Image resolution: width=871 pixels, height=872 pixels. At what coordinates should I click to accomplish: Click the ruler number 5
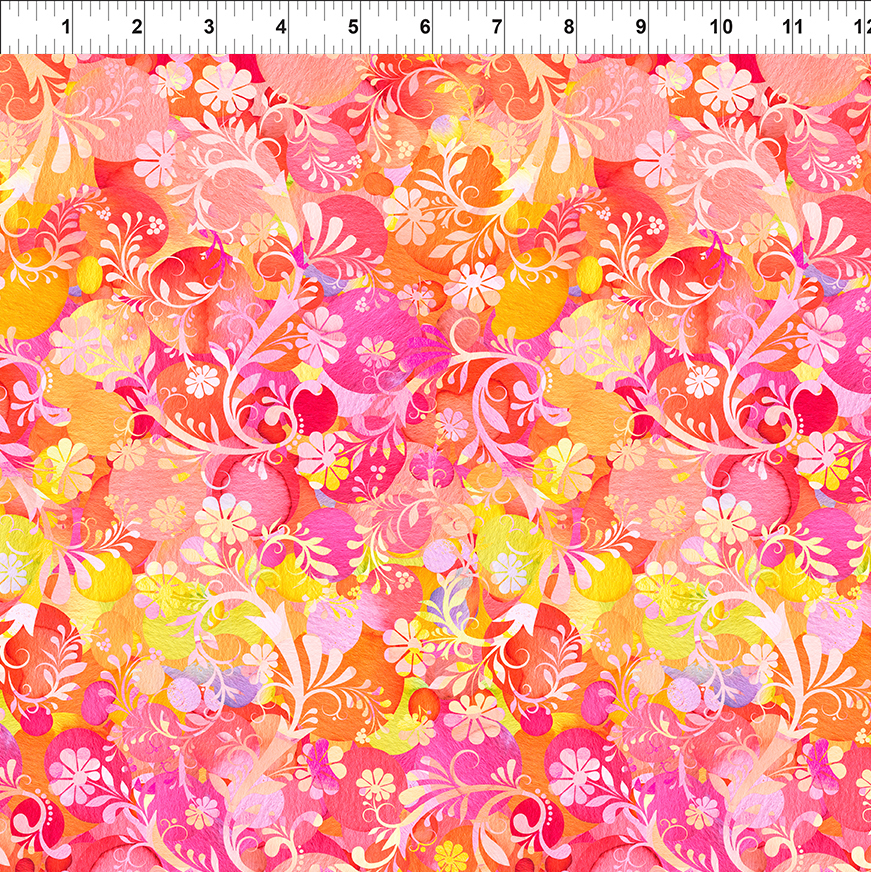pyautogui.click(x=353, y=26)
